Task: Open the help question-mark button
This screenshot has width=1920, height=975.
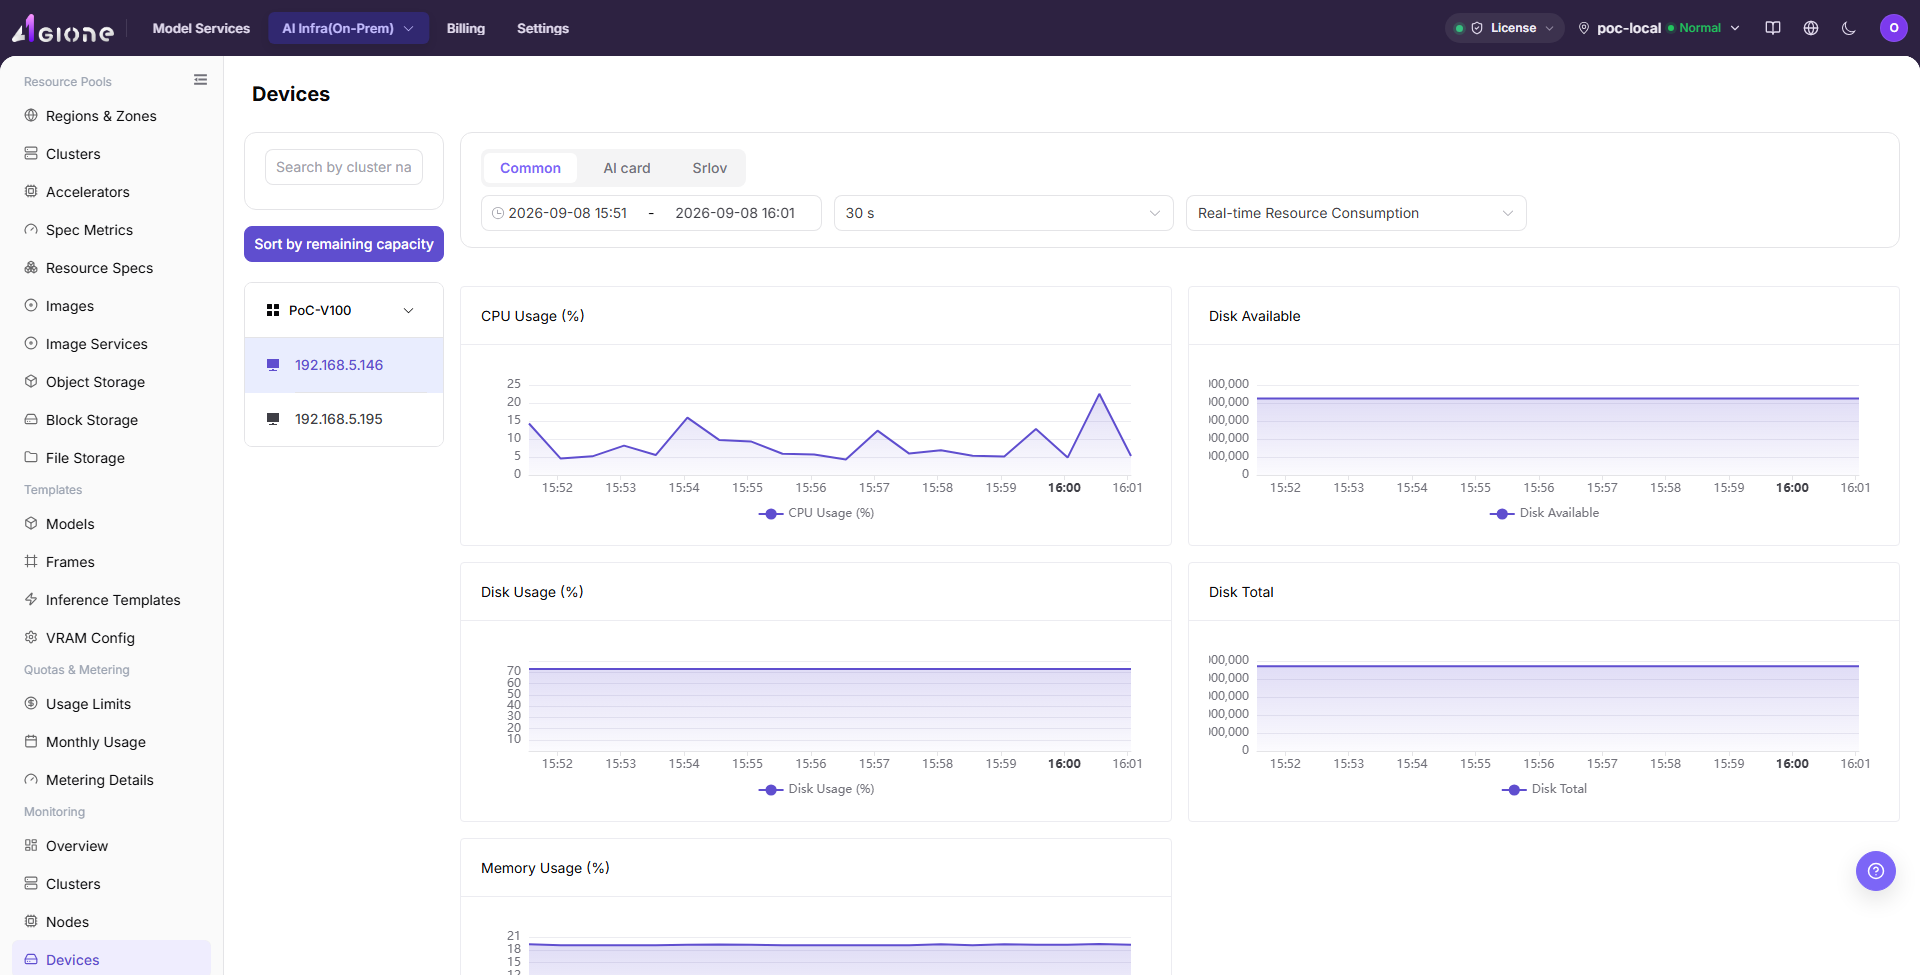Action: pos(1876,871)
